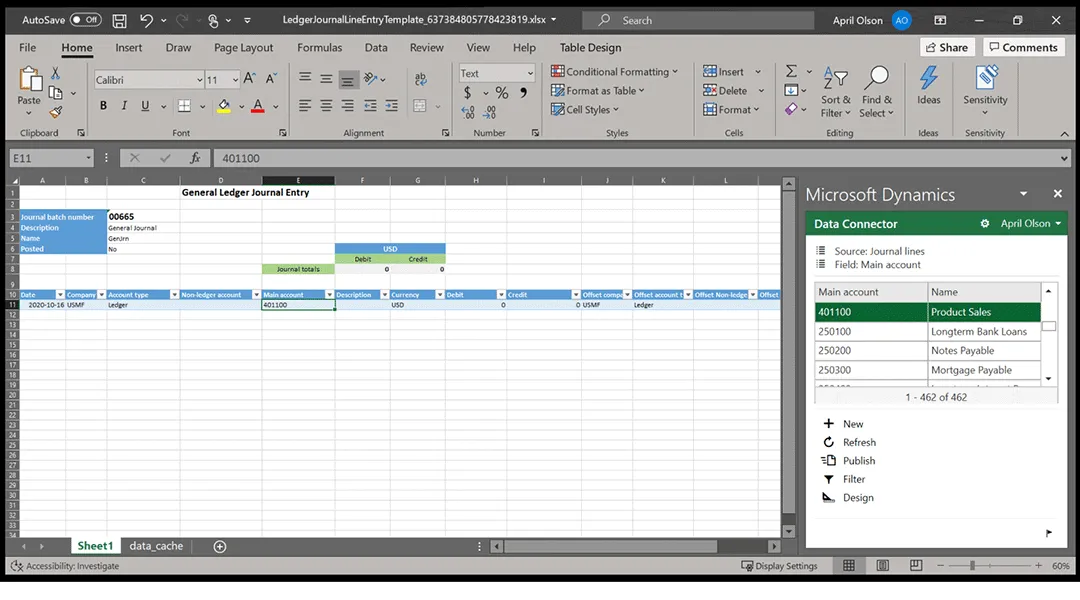Image resolution: width=1080 pixels, height=600 pixels.
Task: Open the data_cache sheet tab
Action: [x=156, y=546]
